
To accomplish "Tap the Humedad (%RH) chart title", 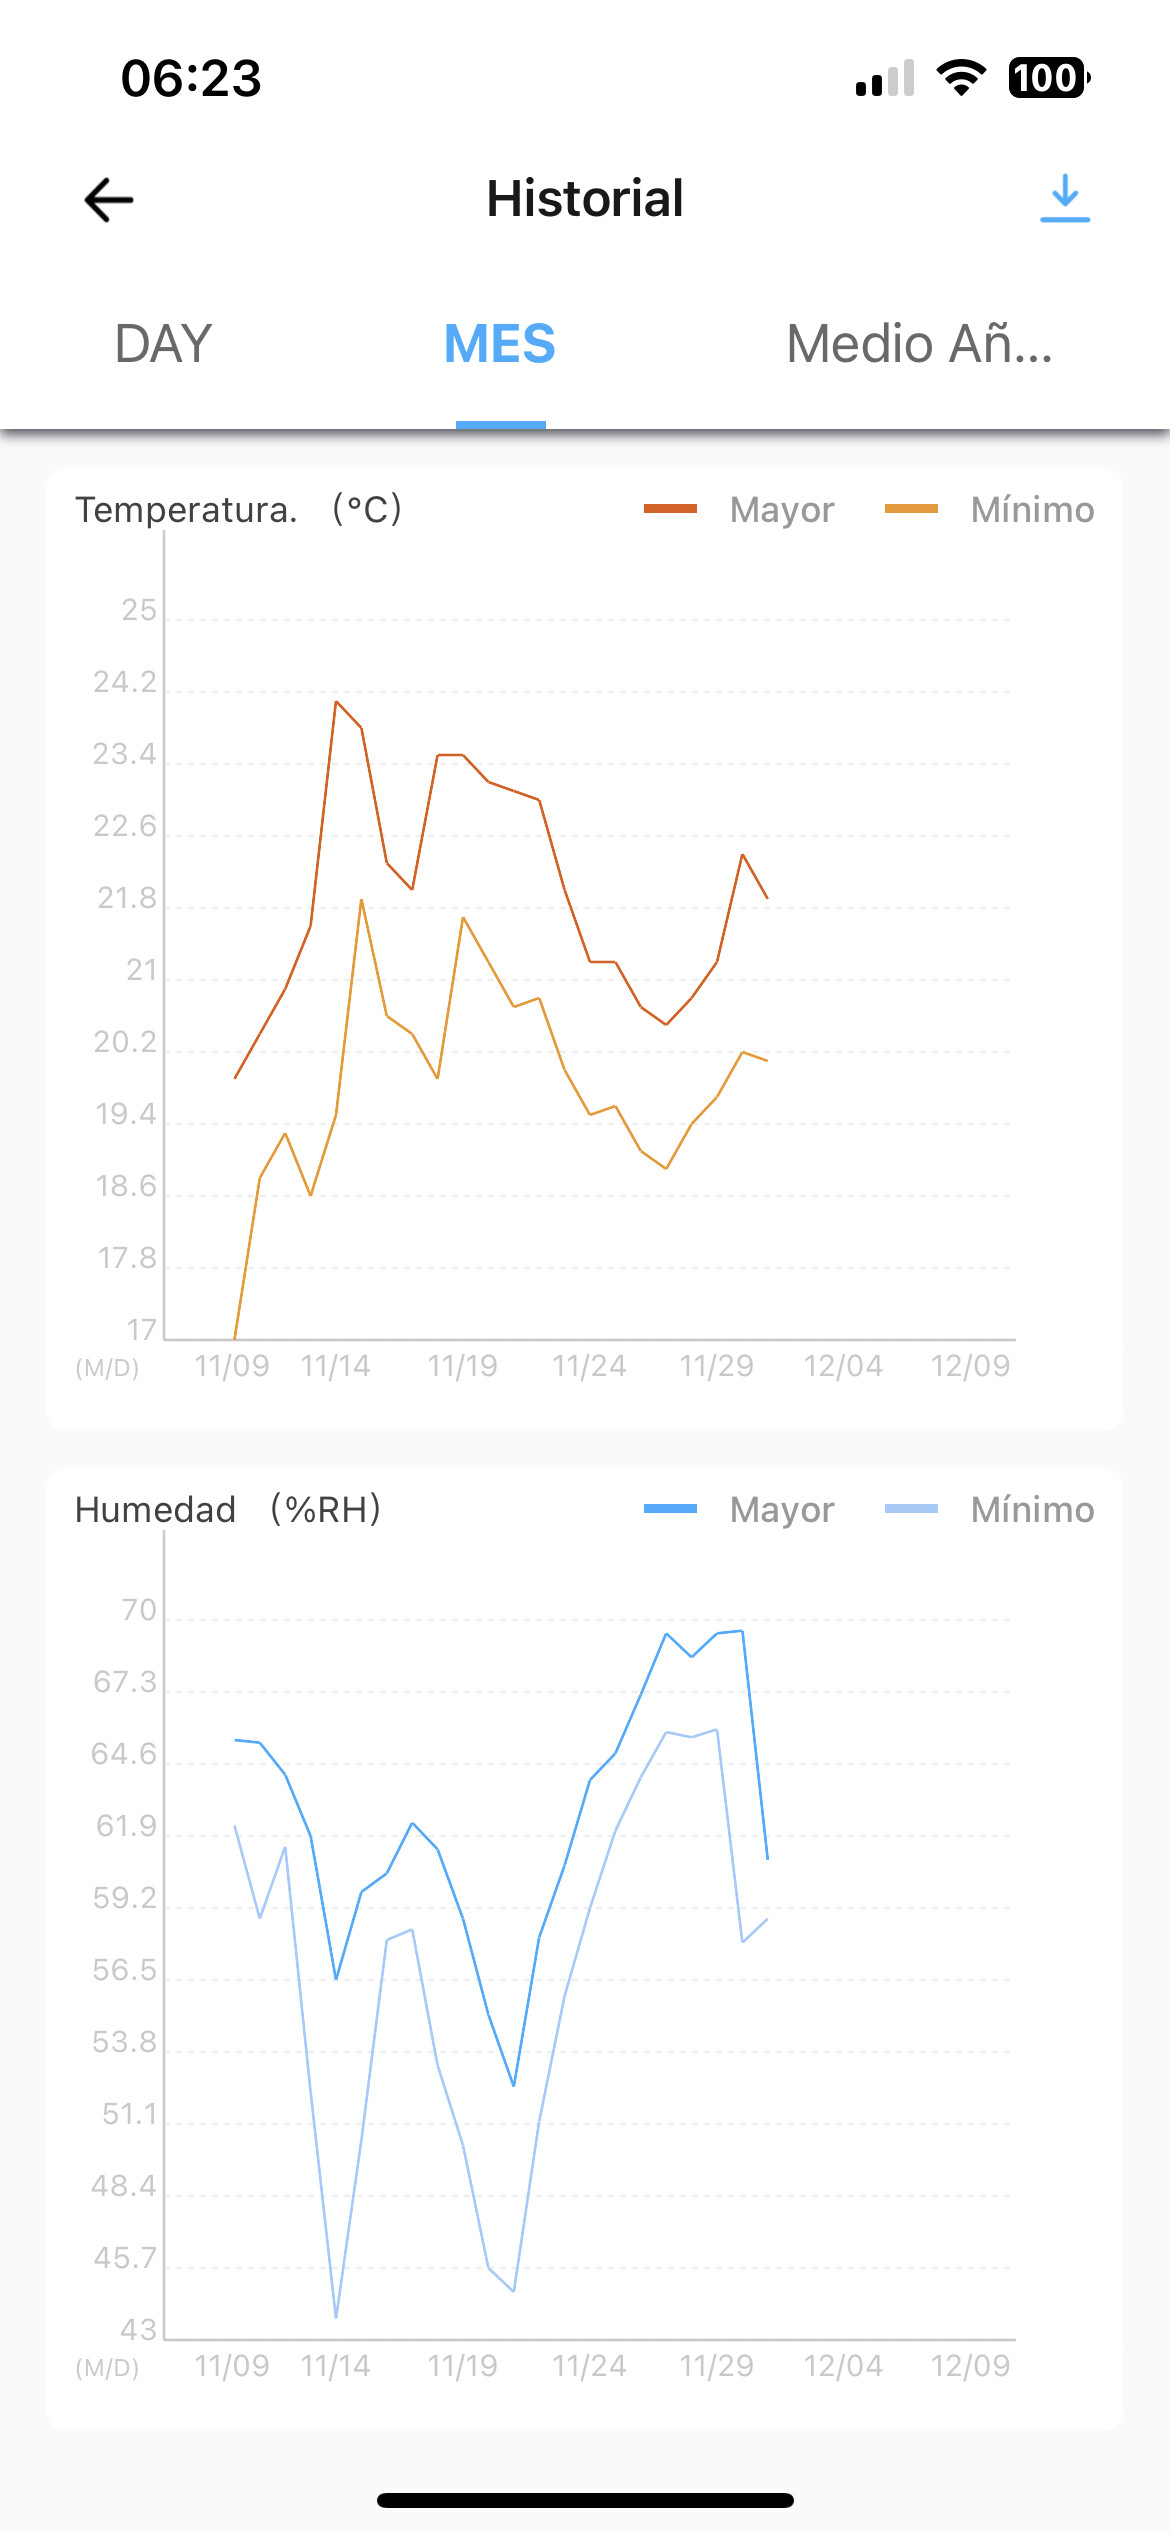I will (x=229, y=1509).
